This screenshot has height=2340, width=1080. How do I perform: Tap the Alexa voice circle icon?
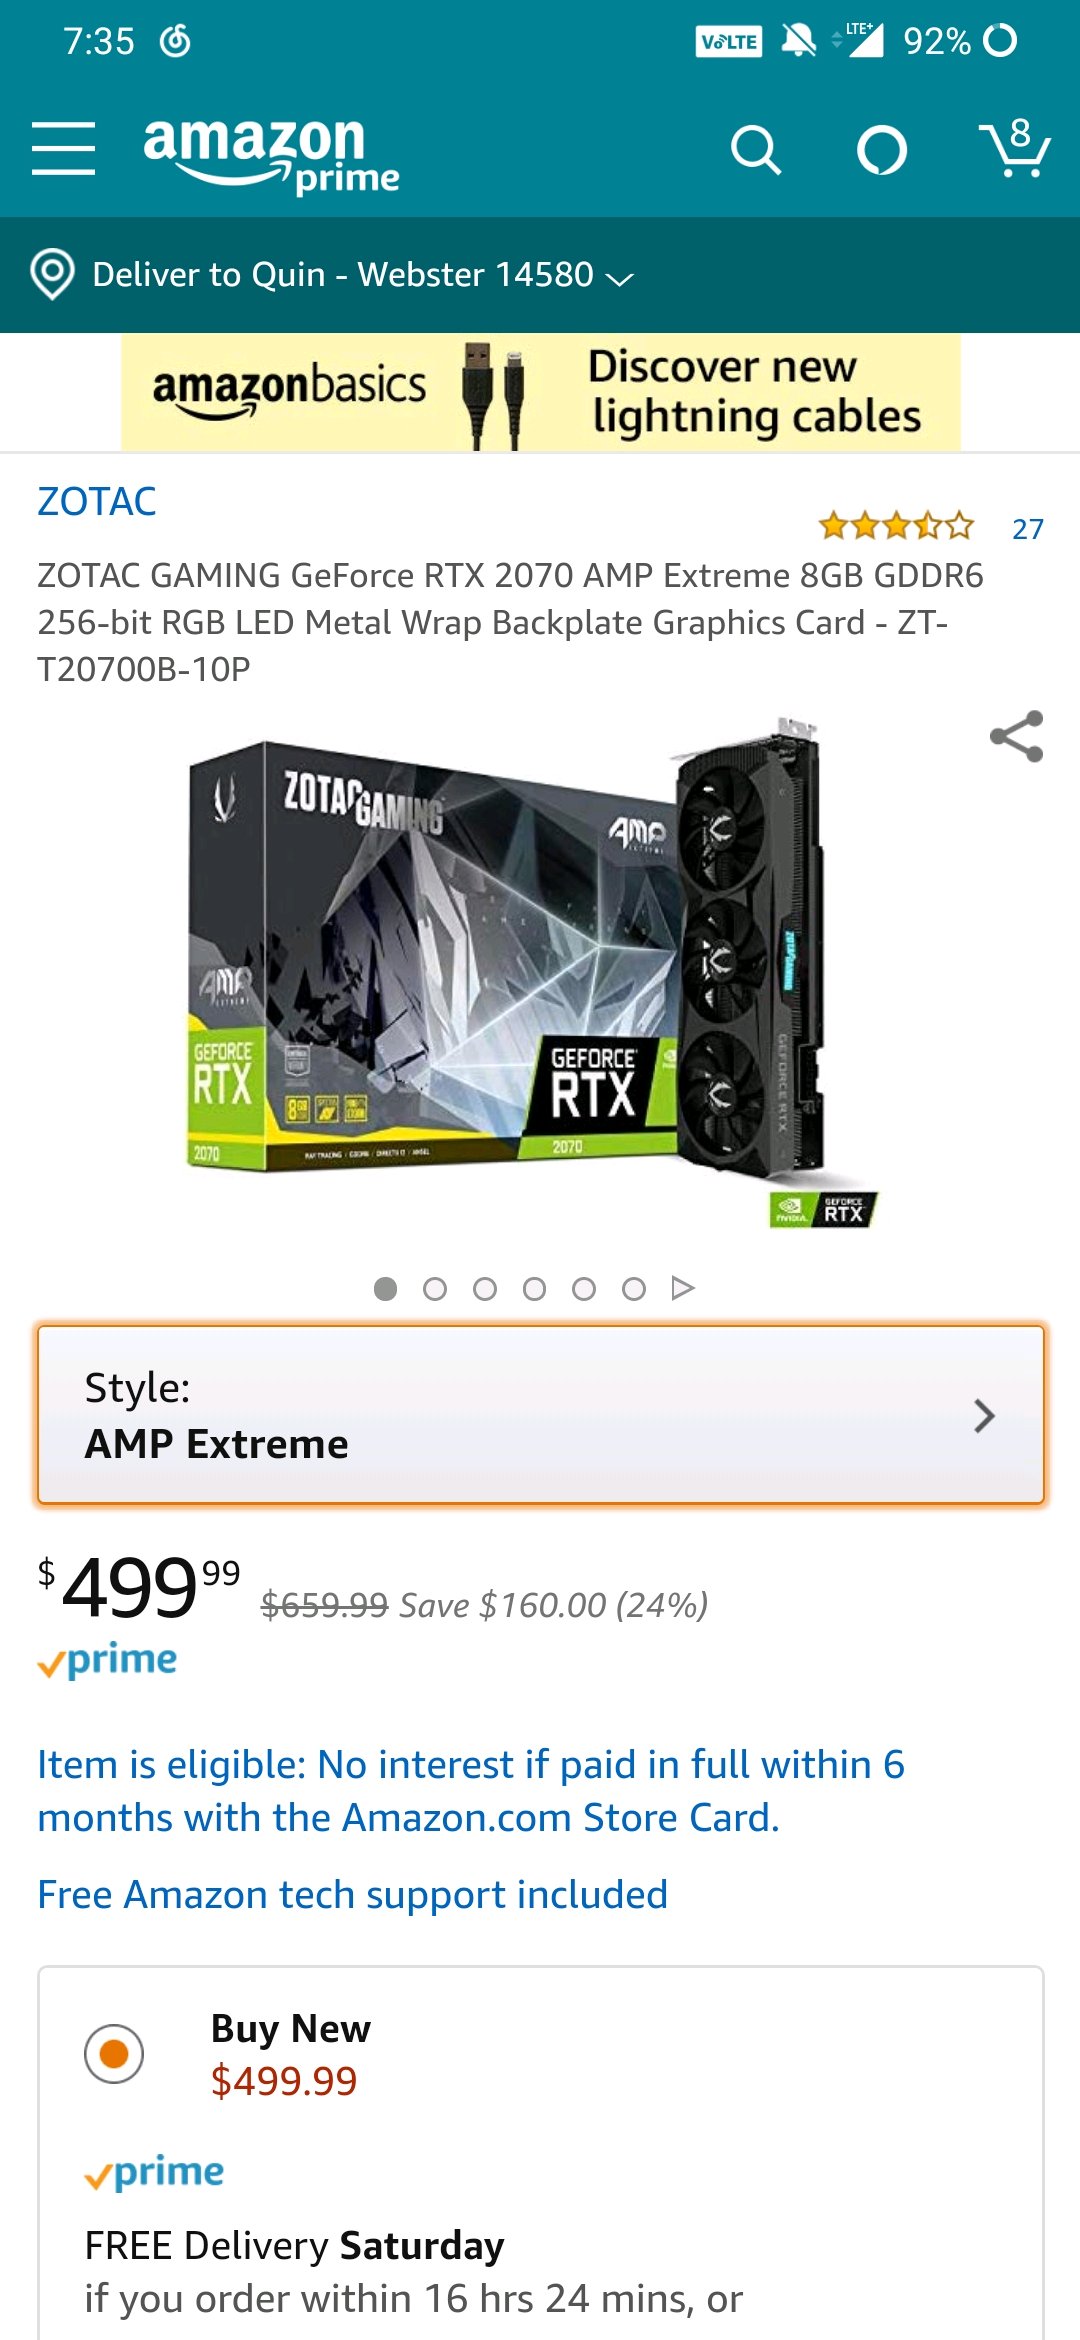point(882,151)
